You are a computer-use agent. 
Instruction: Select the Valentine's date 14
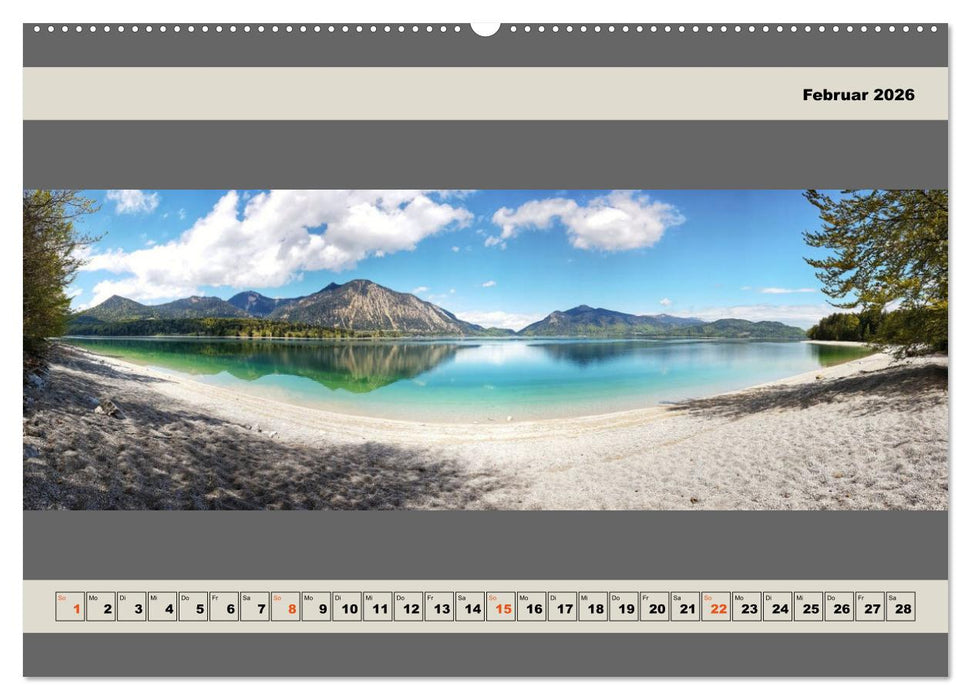470,606
